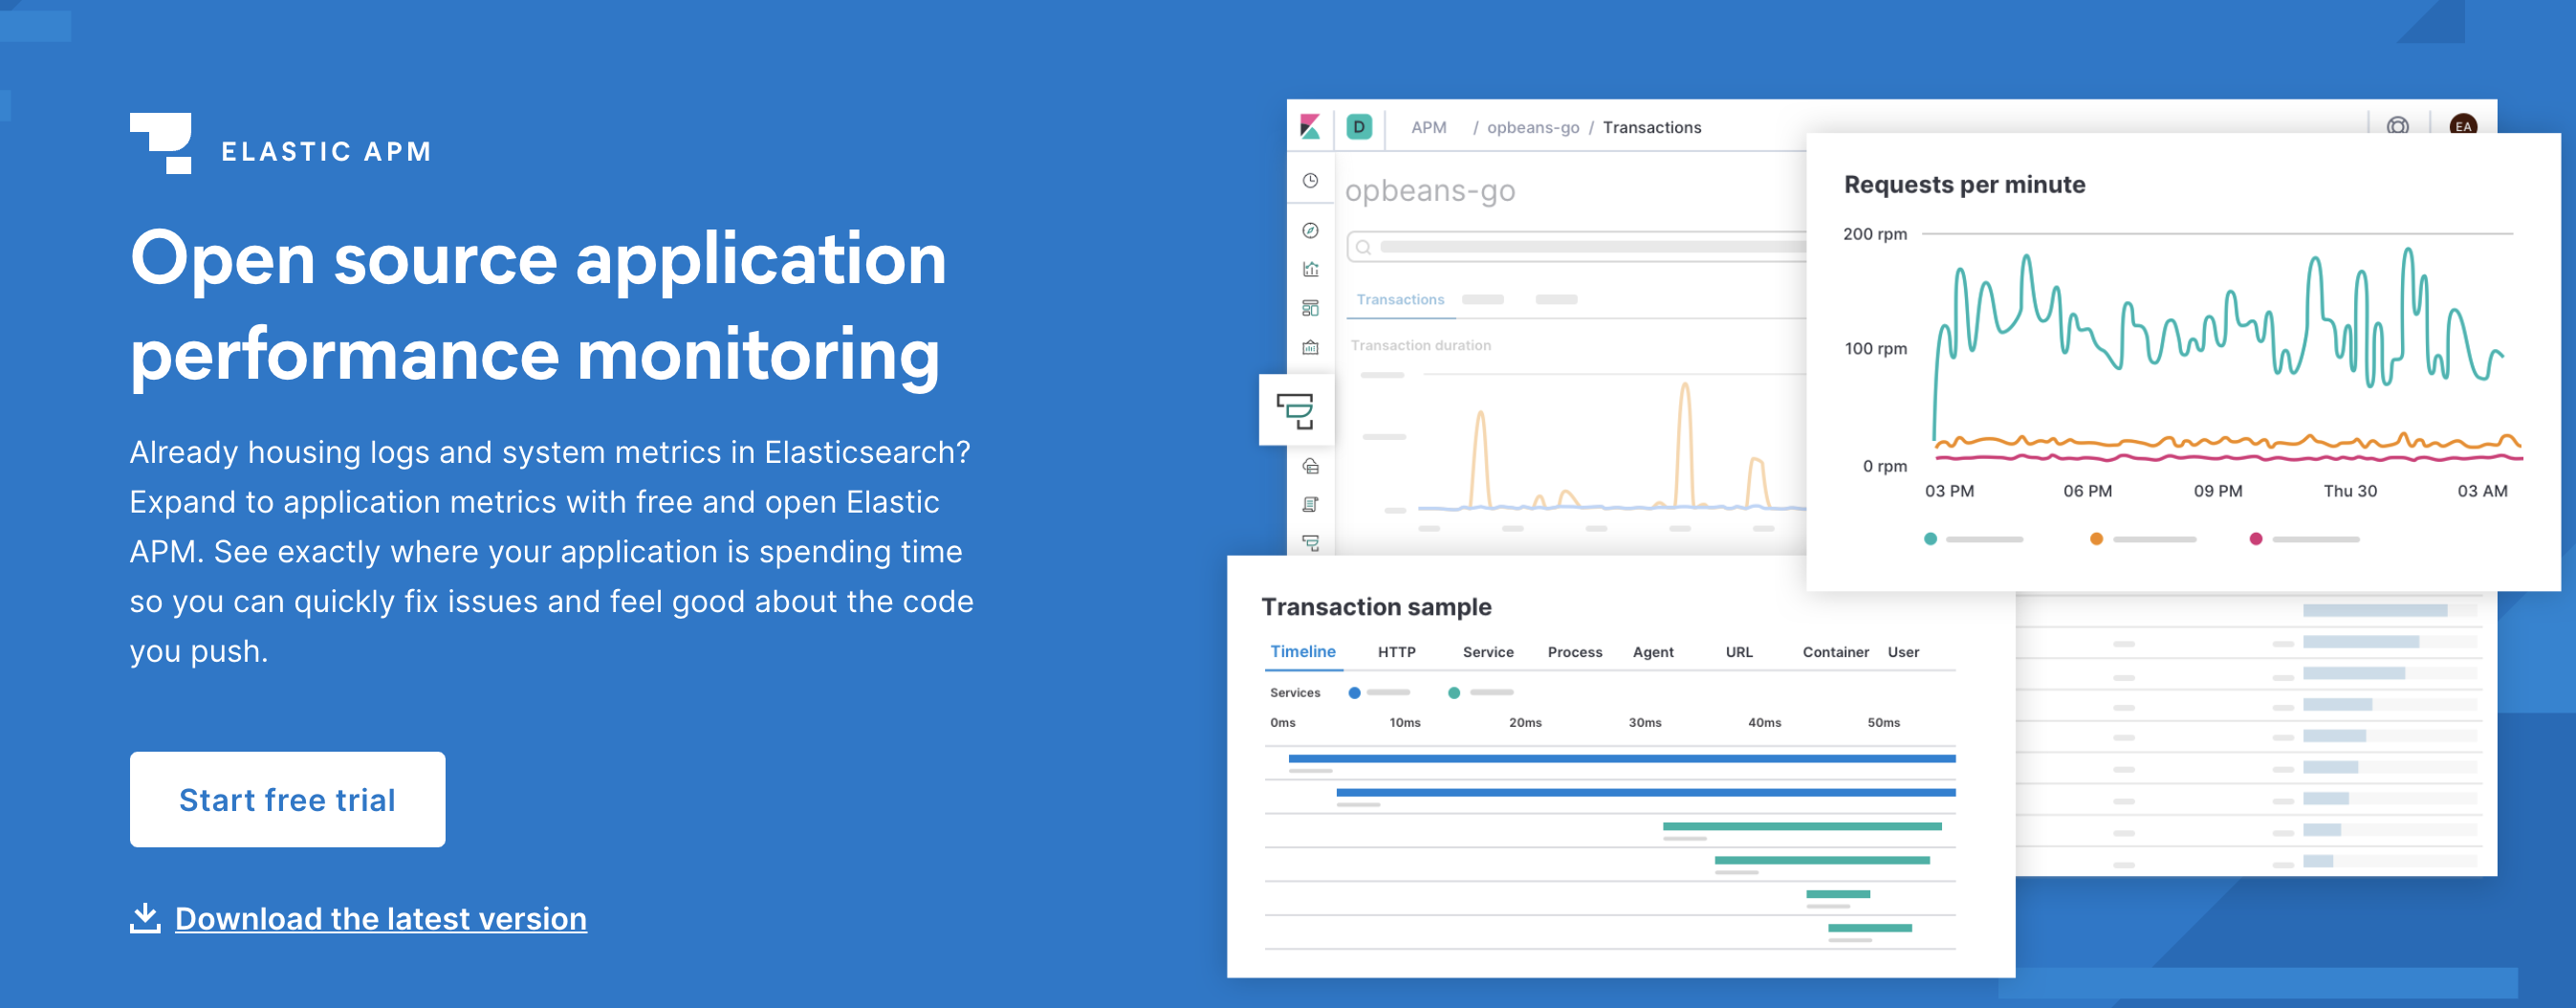Click the second blue timeline span bar

tap(1646, 793)
